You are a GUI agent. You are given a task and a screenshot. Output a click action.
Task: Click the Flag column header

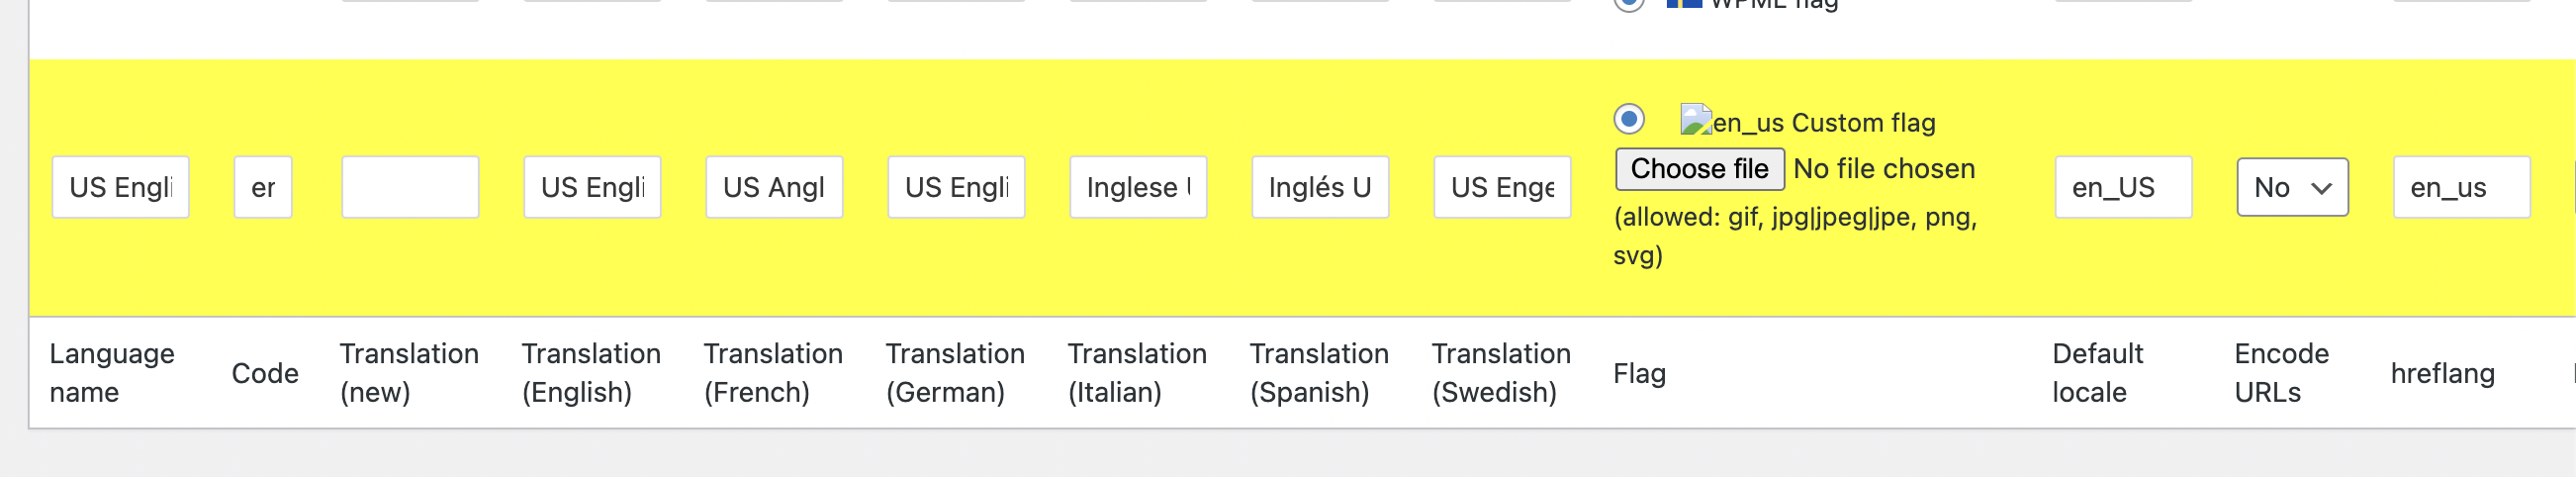[1640, 373]
